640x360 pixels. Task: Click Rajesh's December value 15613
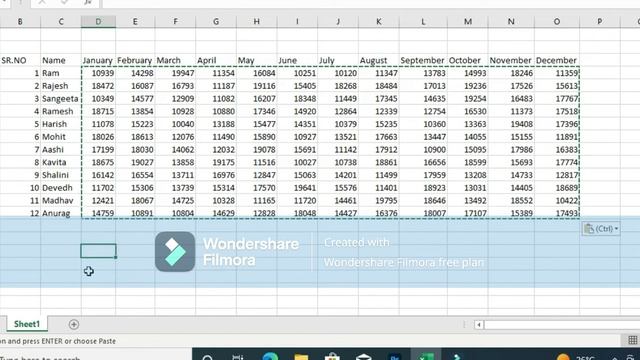[557, 86]
